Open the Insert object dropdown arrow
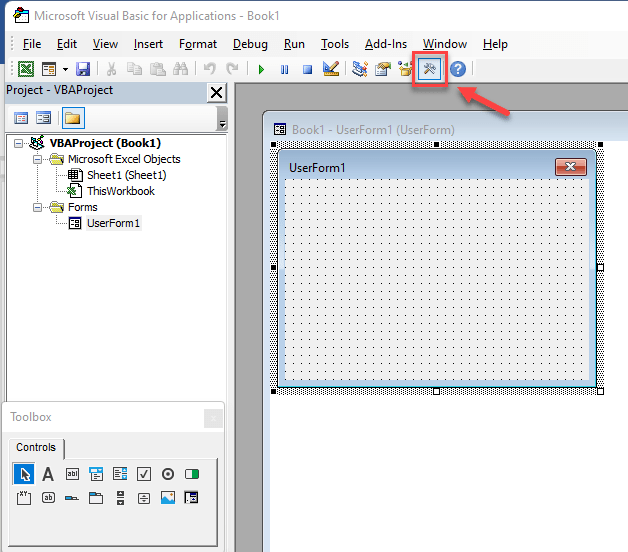Image resolution: width=628 pixels, height=552 pixels. [x=65, y=69]
